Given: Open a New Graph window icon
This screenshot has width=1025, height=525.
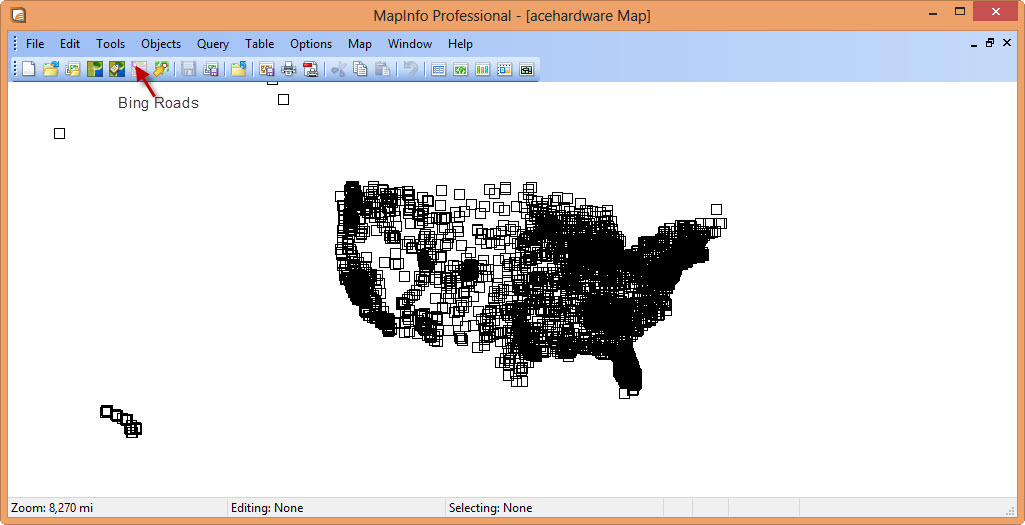Looking at the screenshot, I should tap(482, 69).
